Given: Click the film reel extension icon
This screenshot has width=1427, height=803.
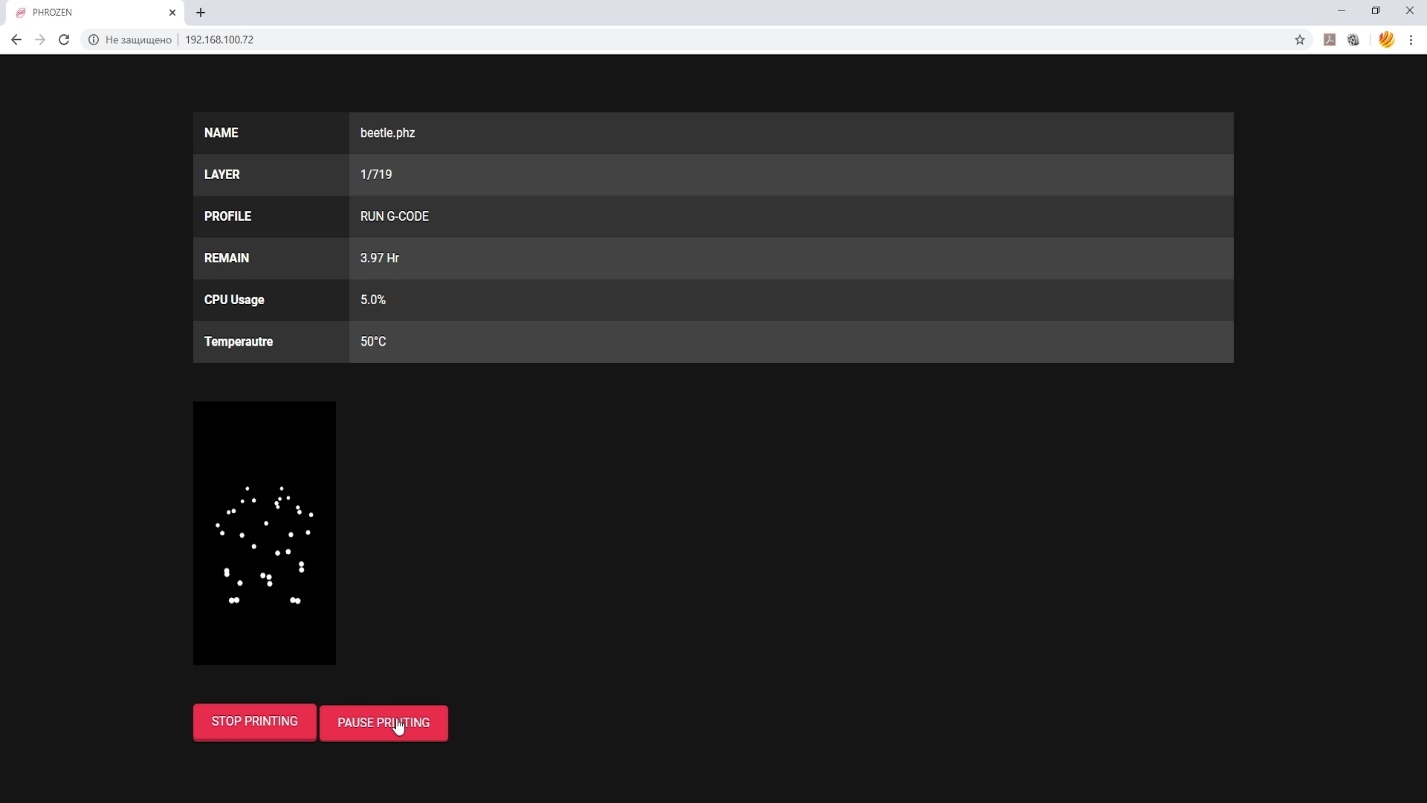Looking at the screenshot, I should tap(1353, 40).
